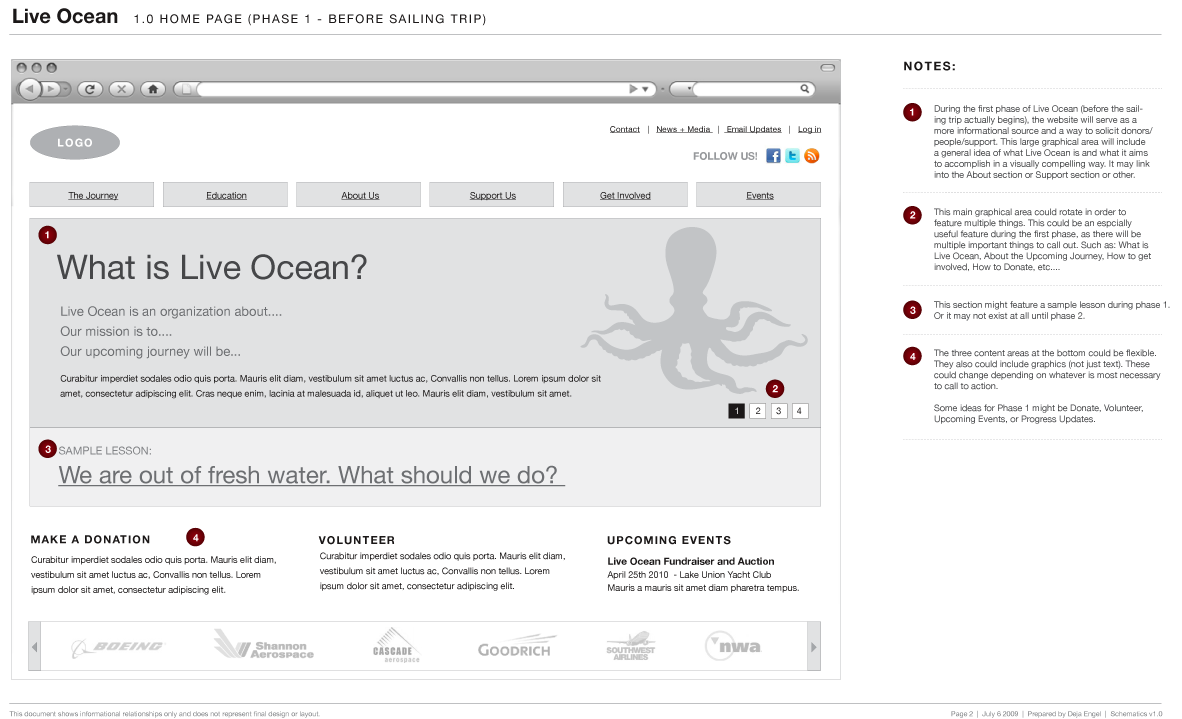Open the address bar dropdown arrow
The width and height of the screenshot is (1182, 719).
[646, 89]
